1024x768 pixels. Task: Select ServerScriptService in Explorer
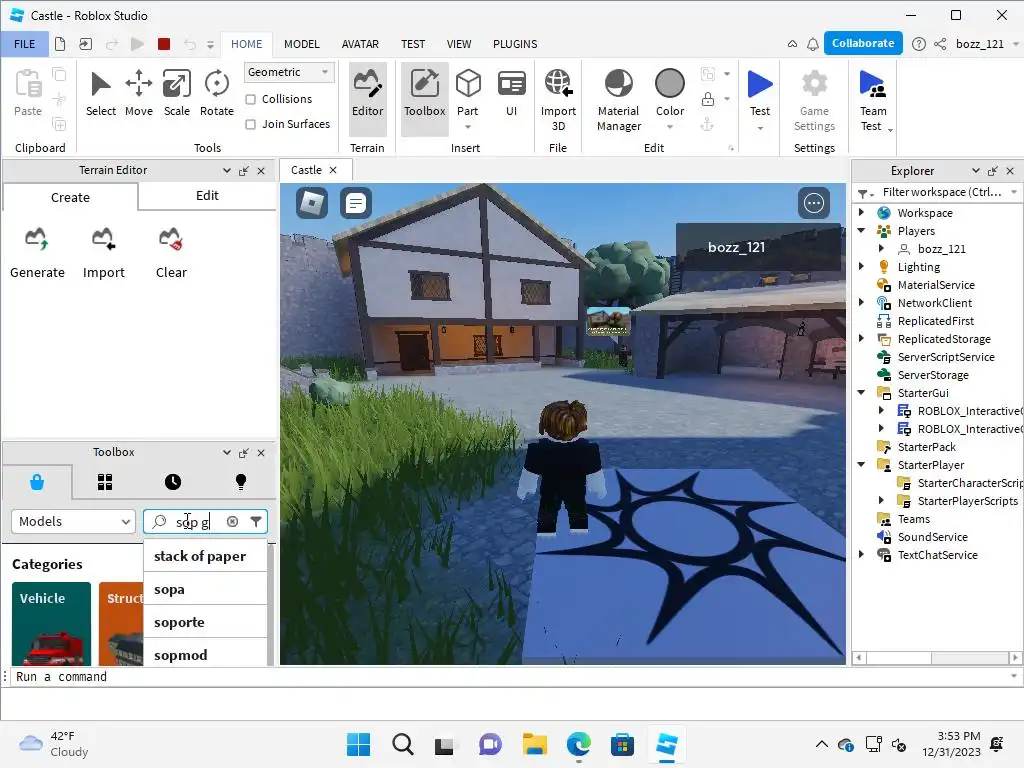(x=945, y=357)
